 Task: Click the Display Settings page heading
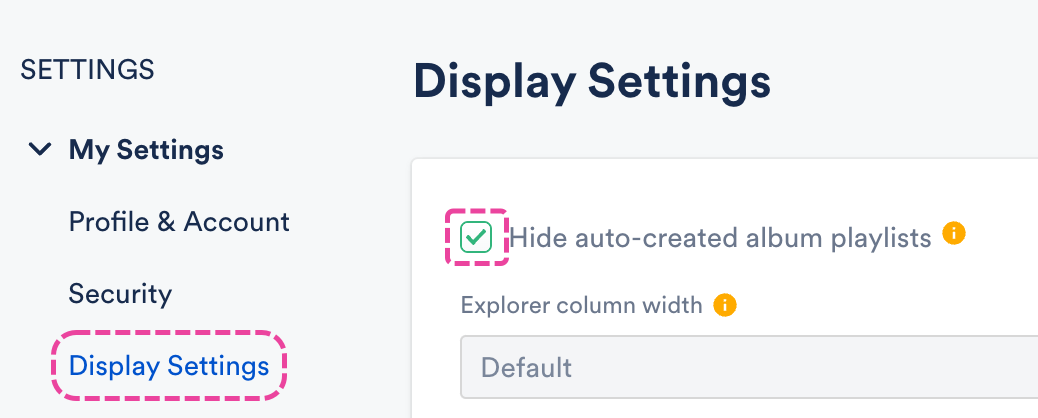pos(591,82)
